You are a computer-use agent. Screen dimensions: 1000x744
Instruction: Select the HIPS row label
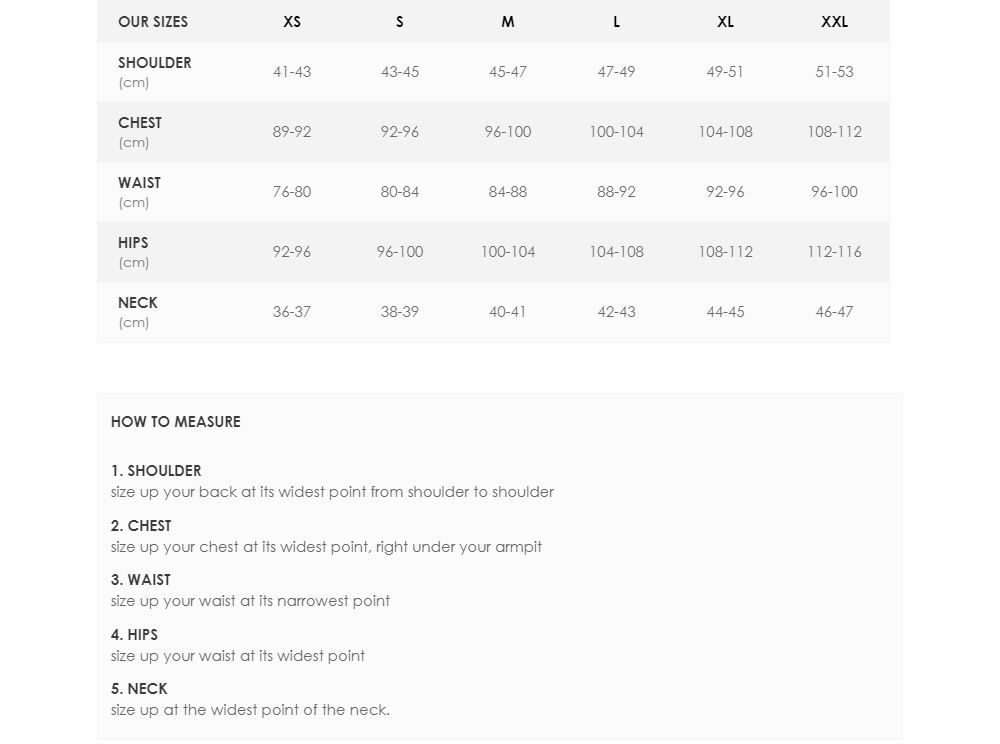click(133, 242)
